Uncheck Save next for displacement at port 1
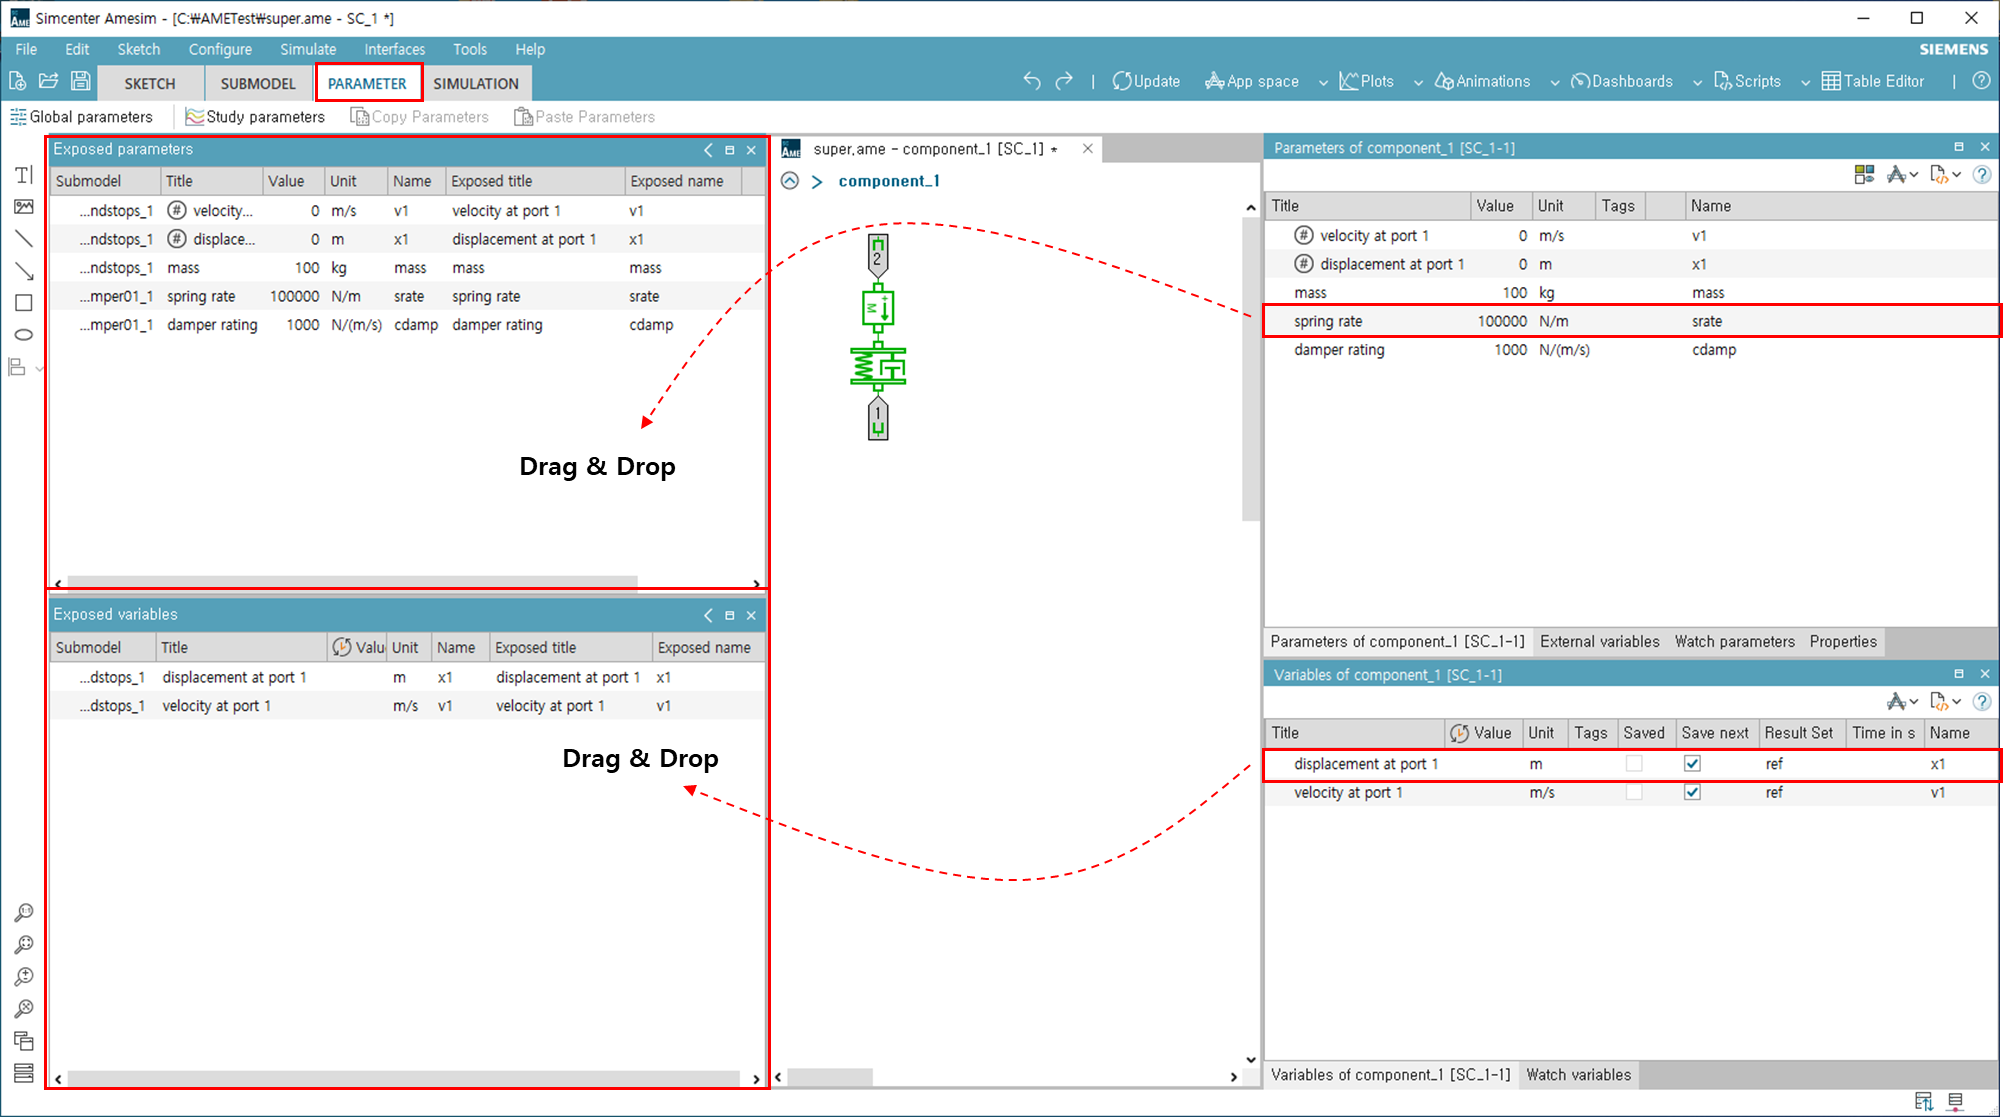 (x=1692, y=764)
